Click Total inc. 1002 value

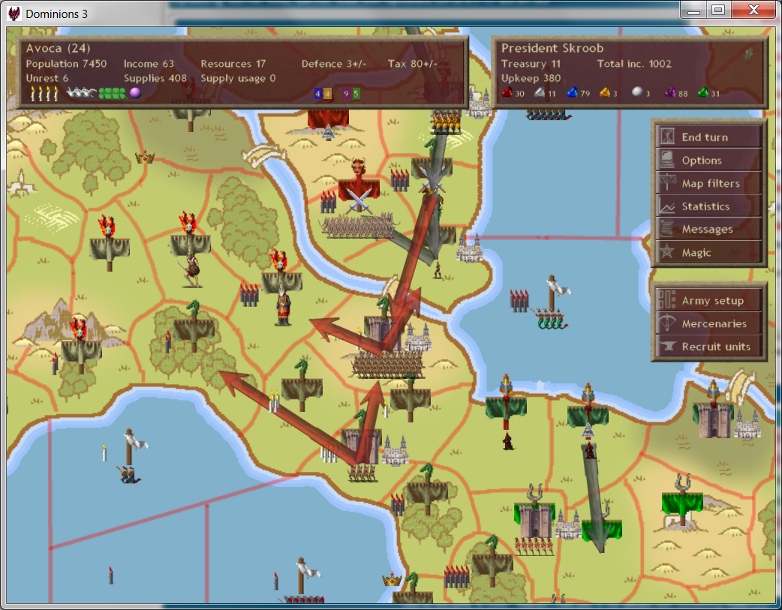click(x=634, y=64)
